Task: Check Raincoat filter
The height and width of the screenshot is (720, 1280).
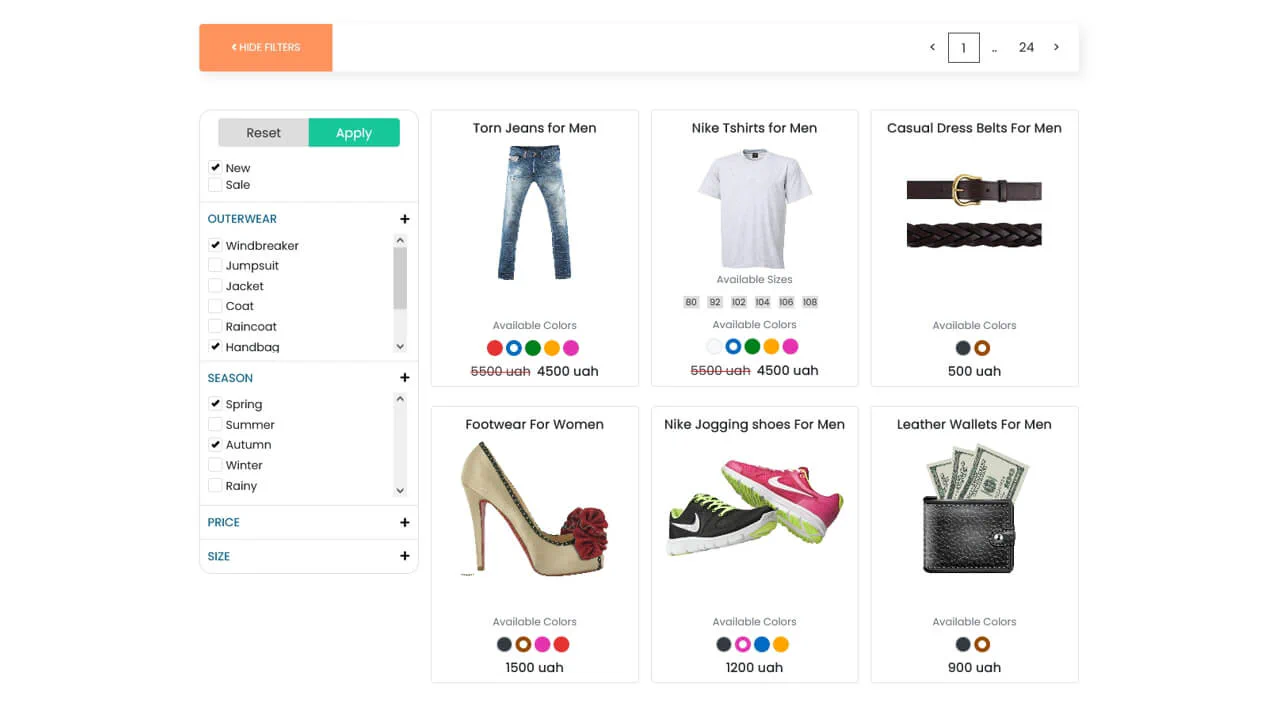Action: (x=215, y=326)
